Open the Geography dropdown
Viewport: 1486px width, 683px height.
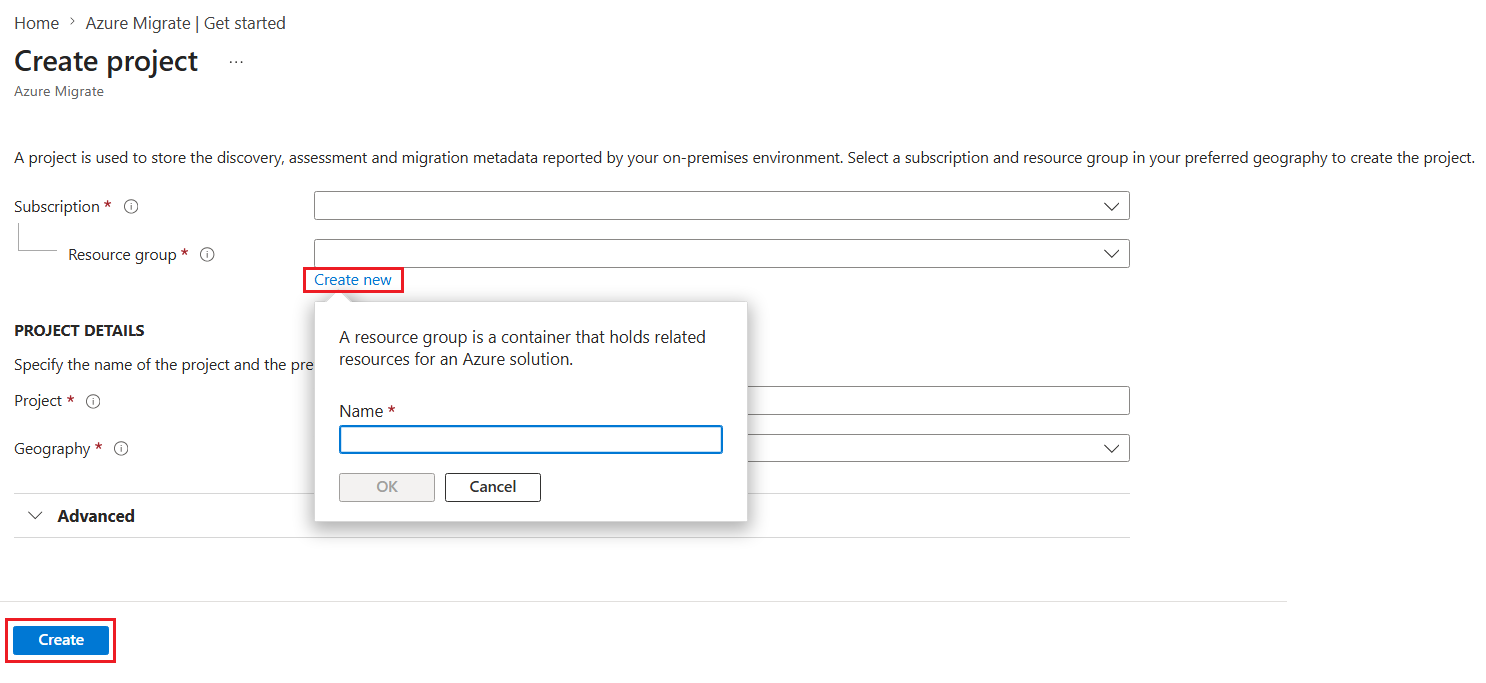click(x=938, y=448)
